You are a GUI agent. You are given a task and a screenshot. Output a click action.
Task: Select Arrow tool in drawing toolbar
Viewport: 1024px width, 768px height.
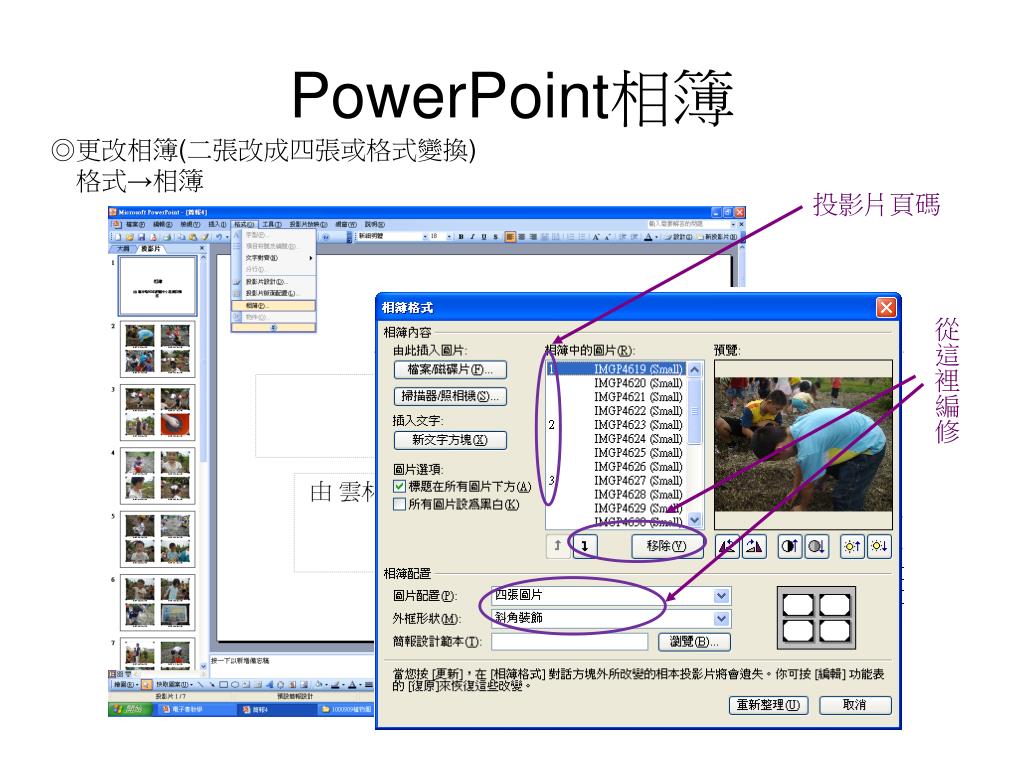pos(212,684)
